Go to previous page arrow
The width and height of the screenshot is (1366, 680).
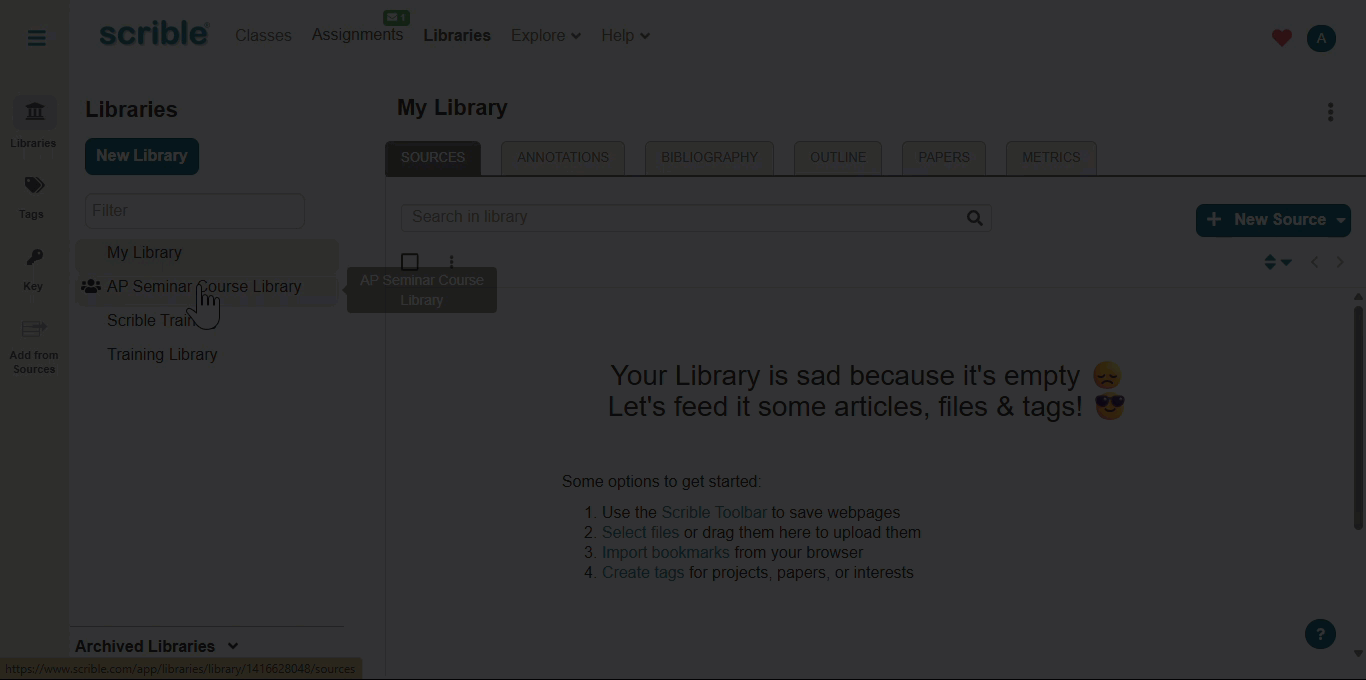click(x=1314, y=262)
